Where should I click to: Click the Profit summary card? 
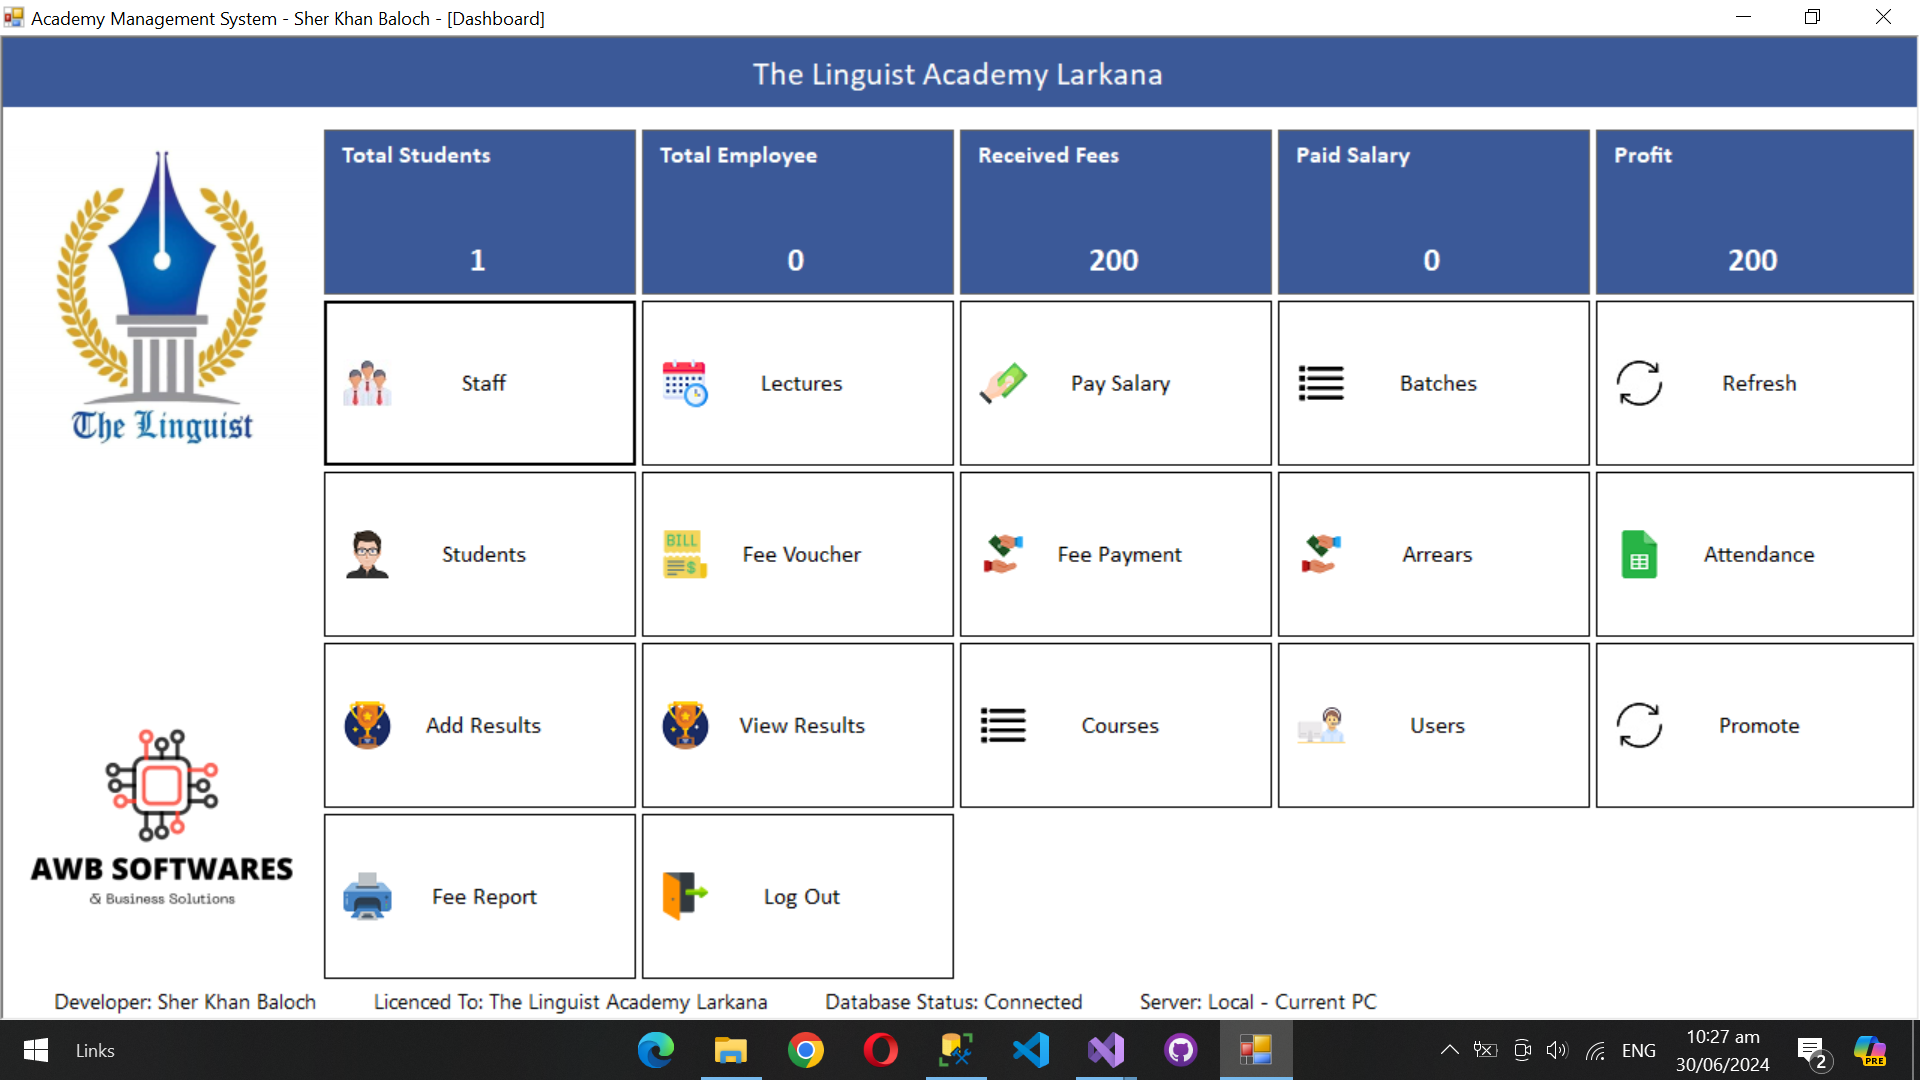point(1755,212)
